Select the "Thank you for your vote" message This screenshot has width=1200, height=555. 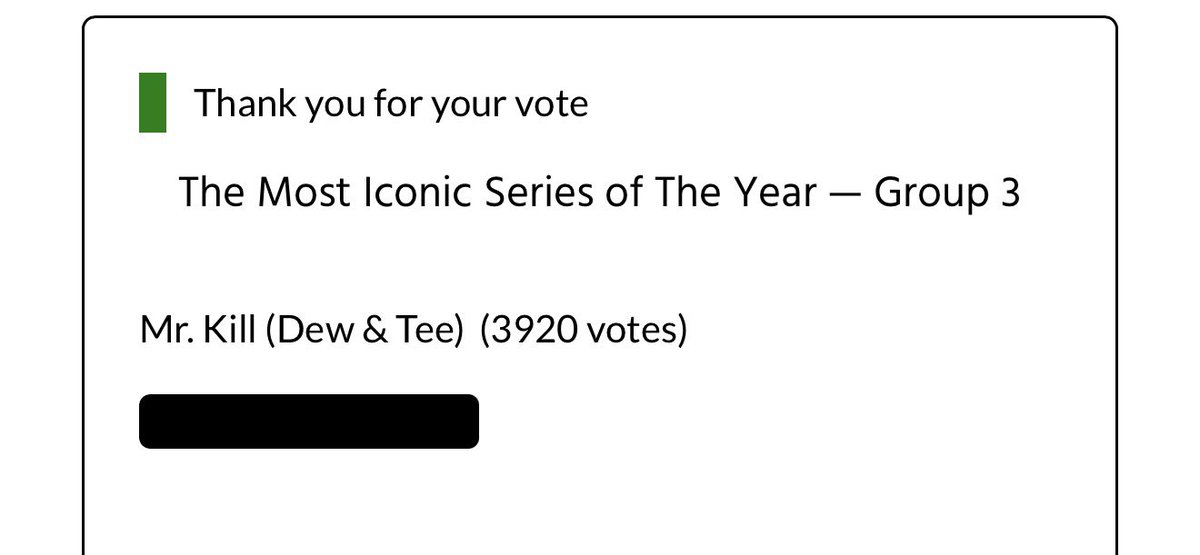pyautogui.click(x=391, y=104)
